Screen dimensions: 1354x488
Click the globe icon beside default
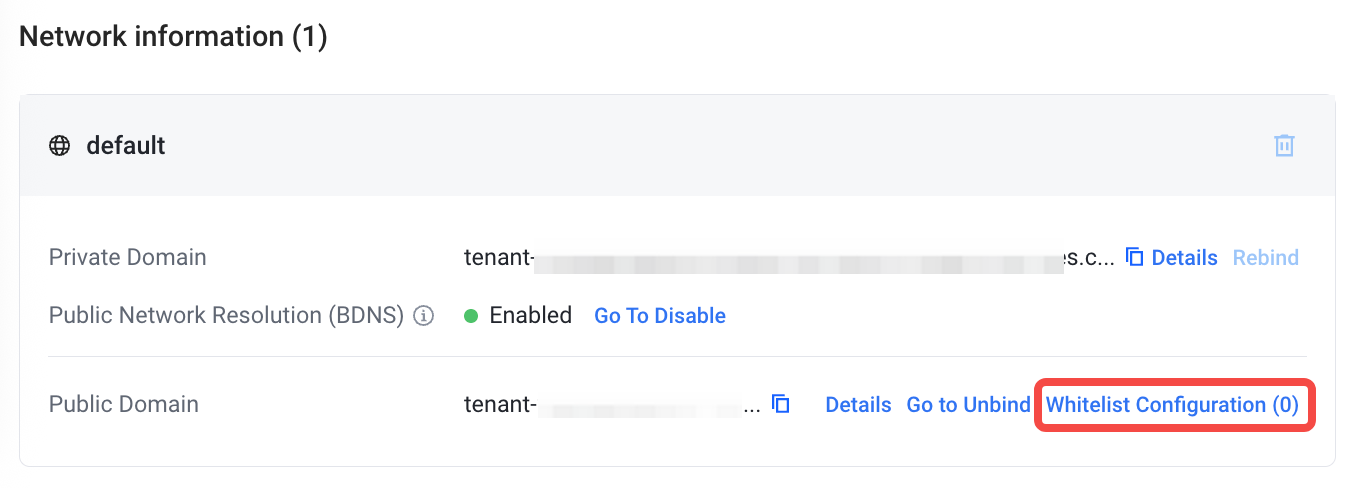tap(60, 146)
